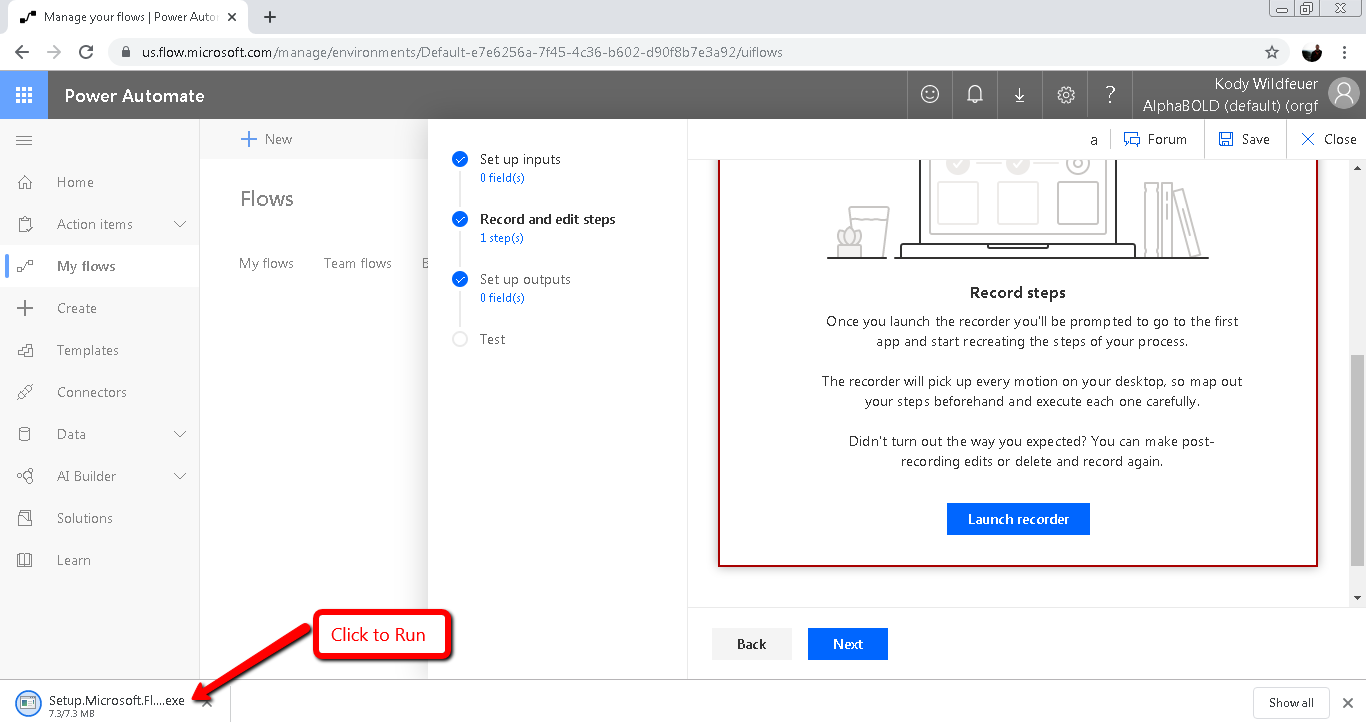This screenshot has width=1366, height=728.
Task: Go to the Set up outputs step
Action: tap(525, 279)
